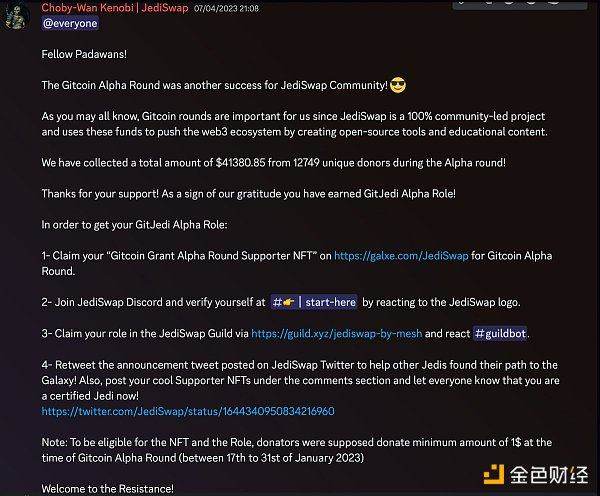This screenshot has width=600, height=496.
Task: Click the 'Fellow Padawans!' greeting line
Action: point(84,54)
